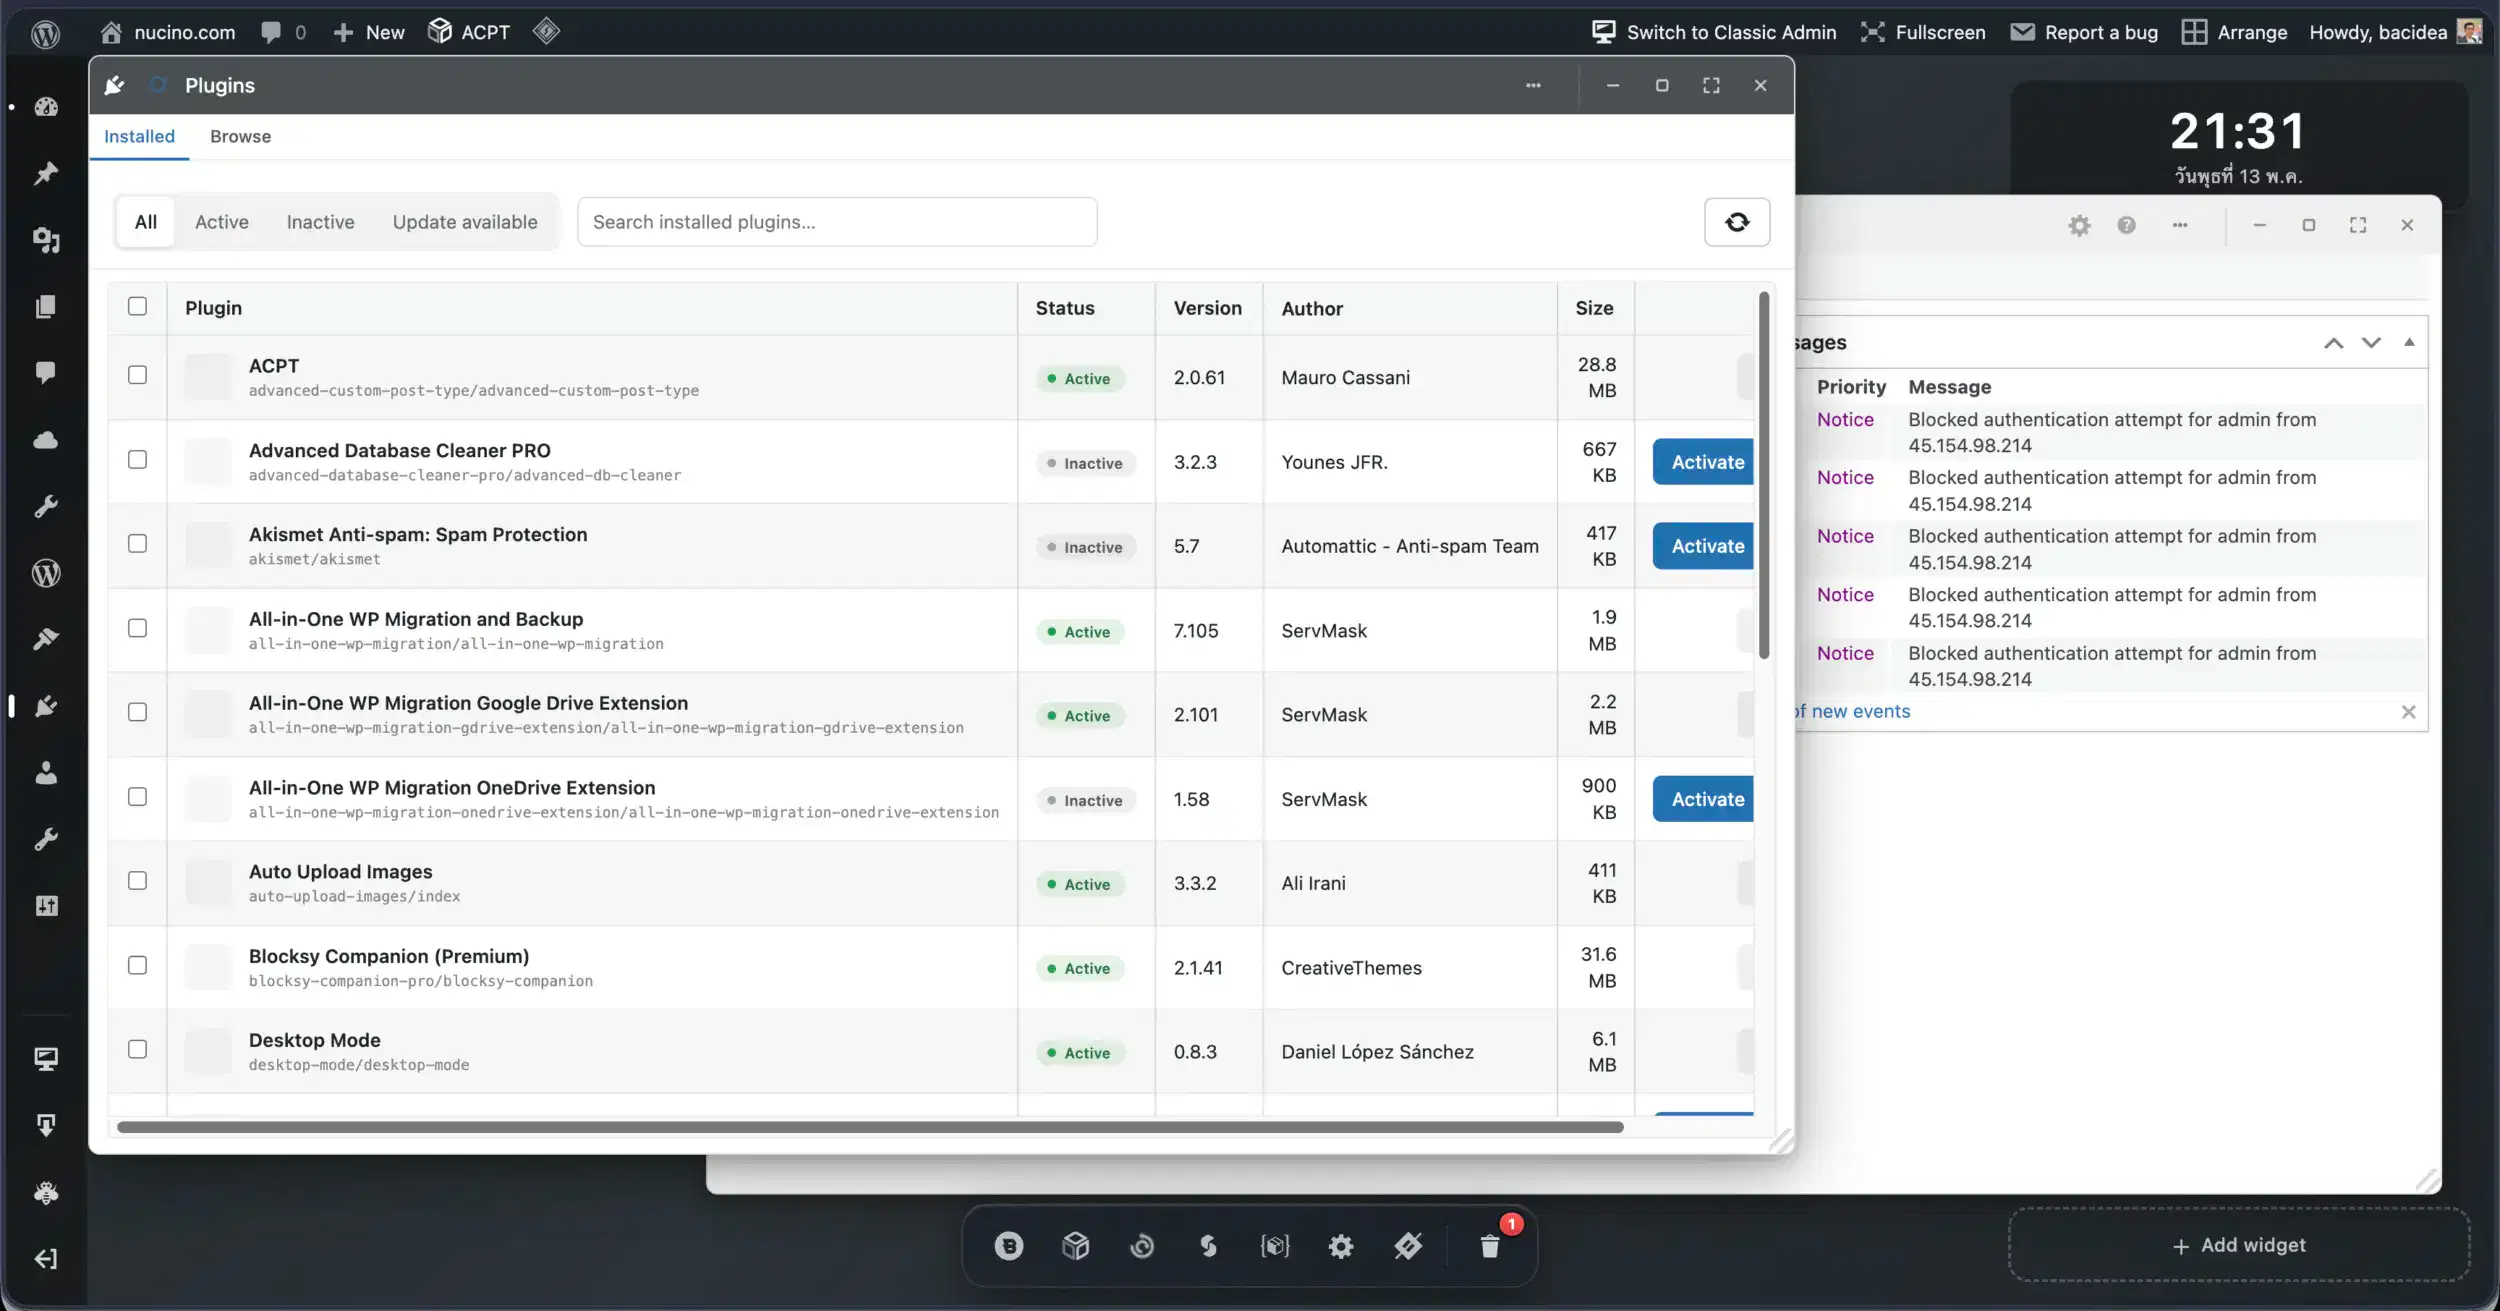The height and width of the screenshot is (1311, 2500).
Task: Activate the Akismet Anti-spam plugin
Action: pos(1704,546)
